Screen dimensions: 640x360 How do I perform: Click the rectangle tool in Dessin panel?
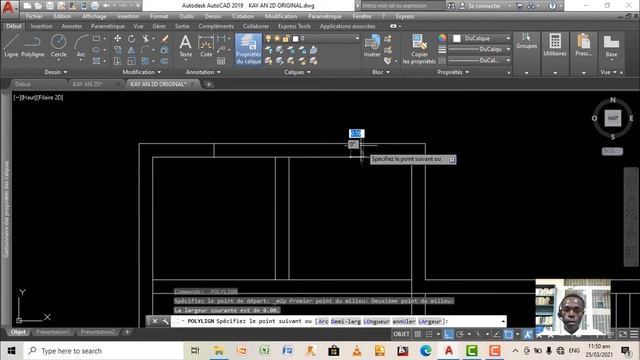96,38
